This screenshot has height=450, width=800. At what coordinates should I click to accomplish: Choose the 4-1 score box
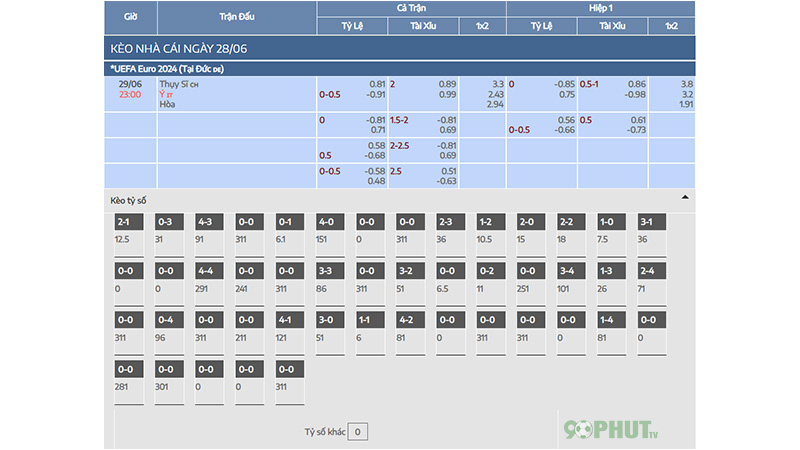coord(289,320)
